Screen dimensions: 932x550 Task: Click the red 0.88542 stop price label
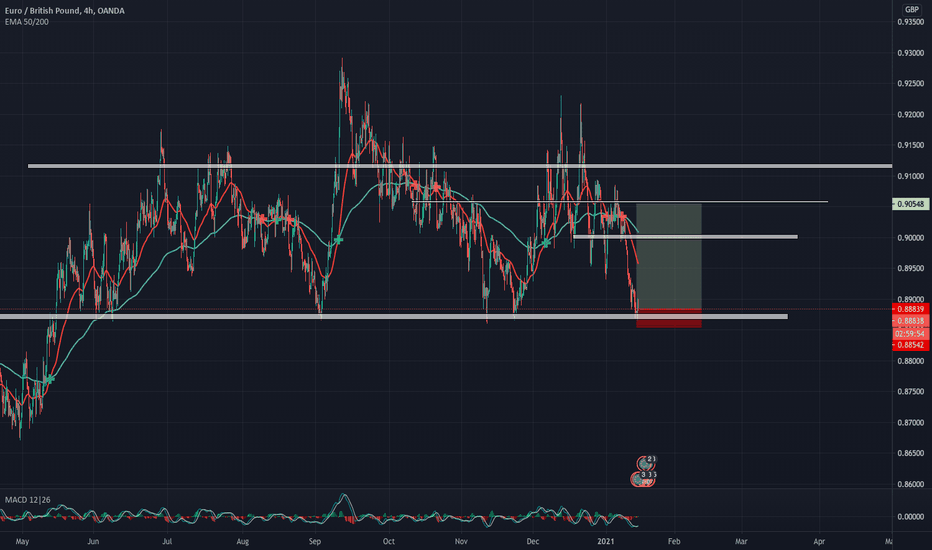(911, 345)
